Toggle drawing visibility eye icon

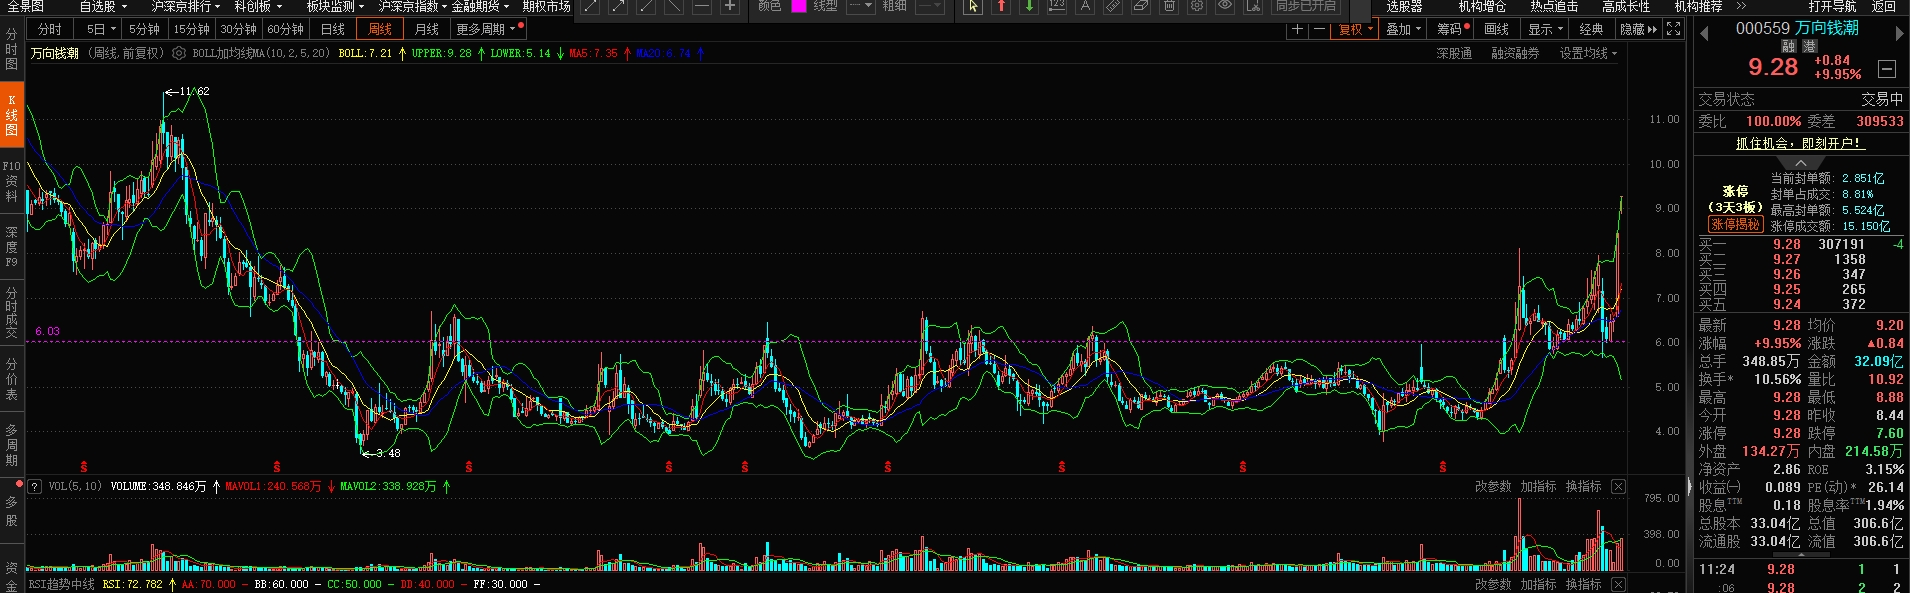coord(1225,6)
